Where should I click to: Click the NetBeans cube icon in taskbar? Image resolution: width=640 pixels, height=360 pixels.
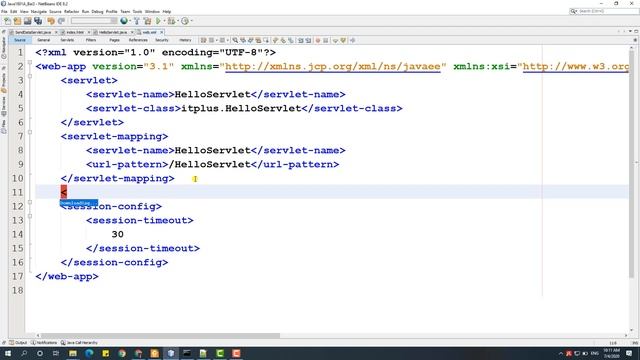pyautogui.click(x=171, y=353)
